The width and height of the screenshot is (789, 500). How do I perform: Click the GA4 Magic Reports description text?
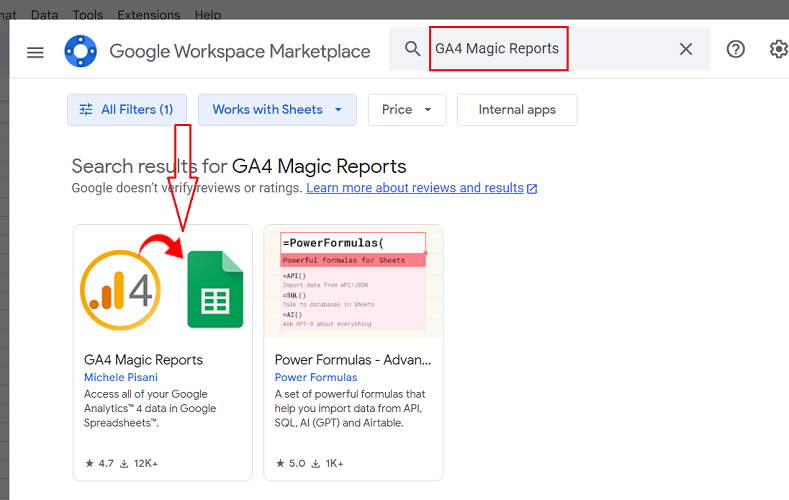[150, 408]
